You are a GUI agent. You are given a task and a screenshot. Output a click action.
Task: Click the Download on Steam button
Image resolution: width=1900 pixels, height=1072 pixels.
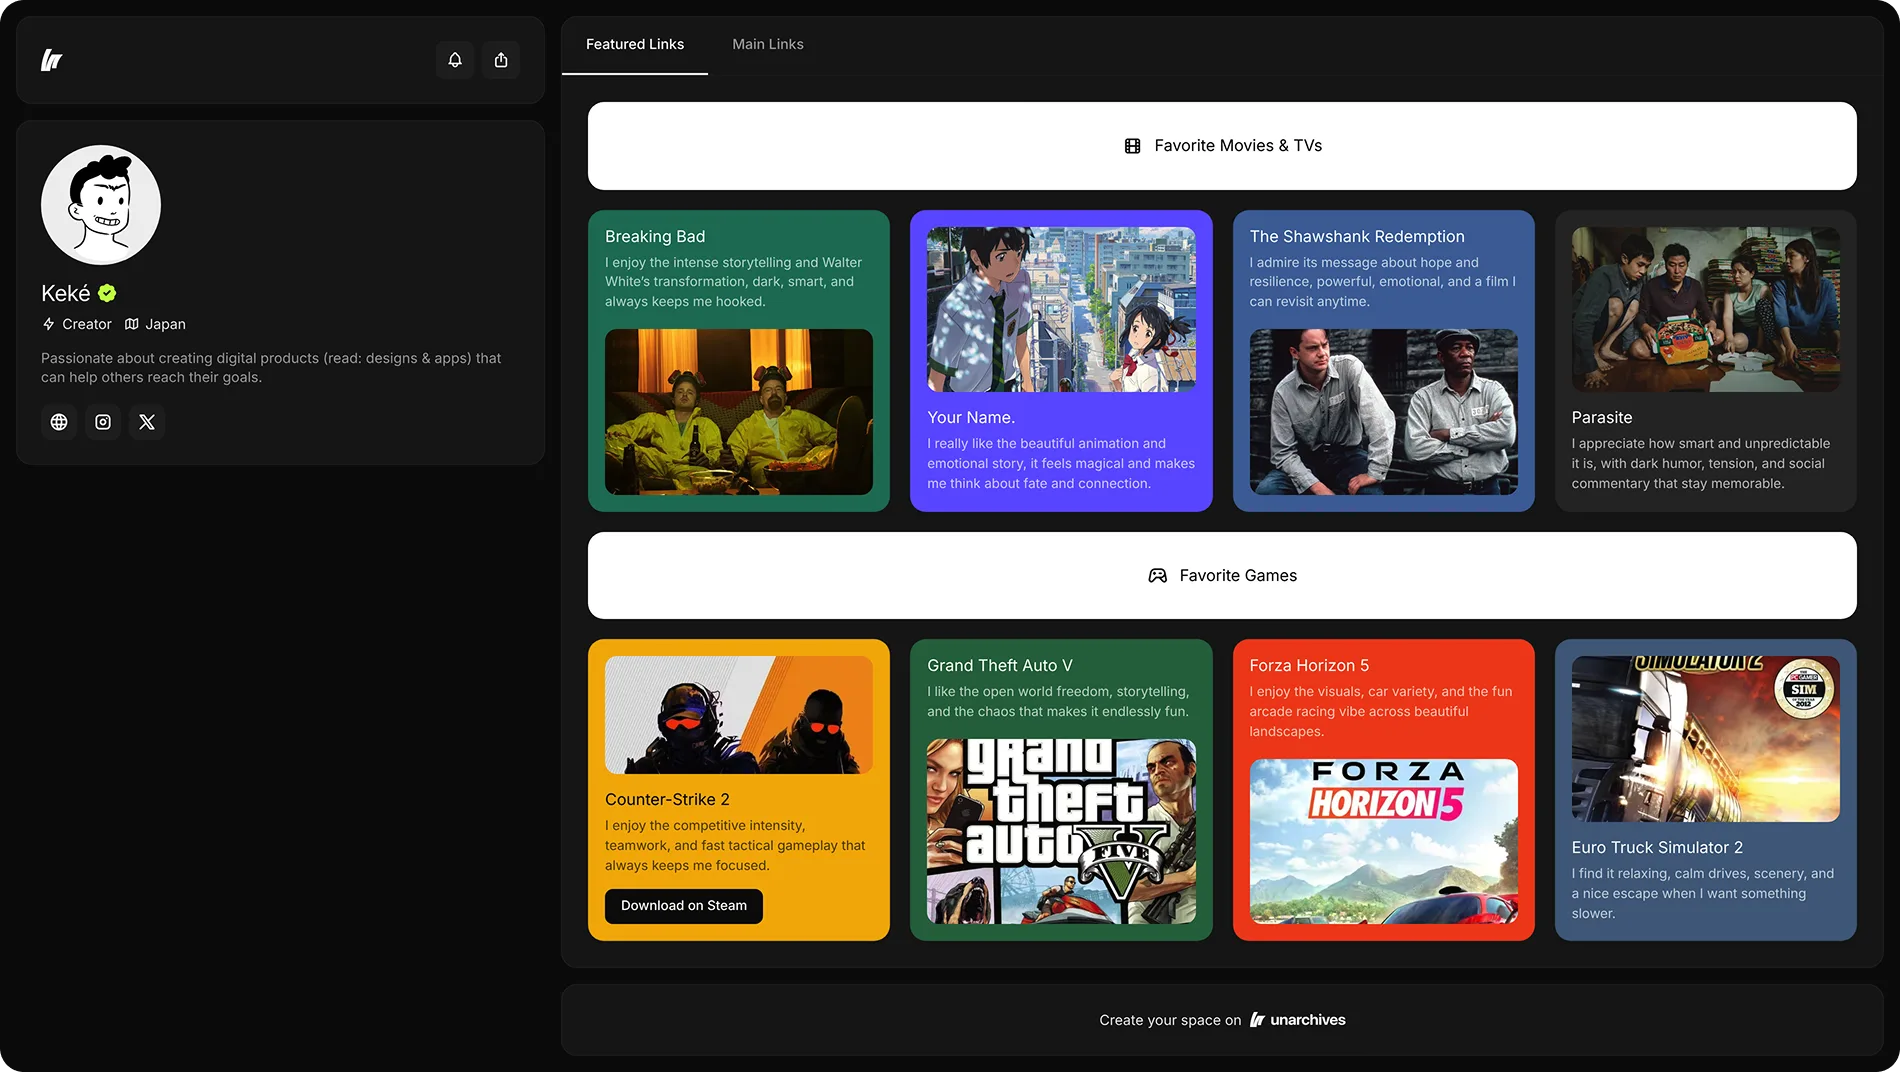click(684, 906)
